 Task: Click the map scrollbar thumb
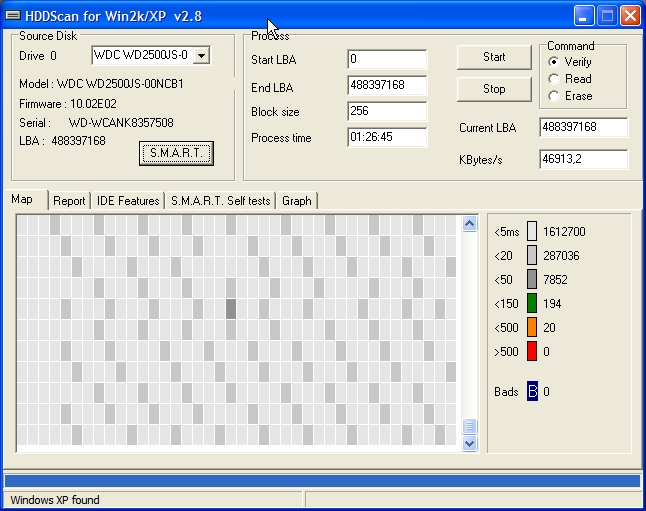click(x=469, y=426)
